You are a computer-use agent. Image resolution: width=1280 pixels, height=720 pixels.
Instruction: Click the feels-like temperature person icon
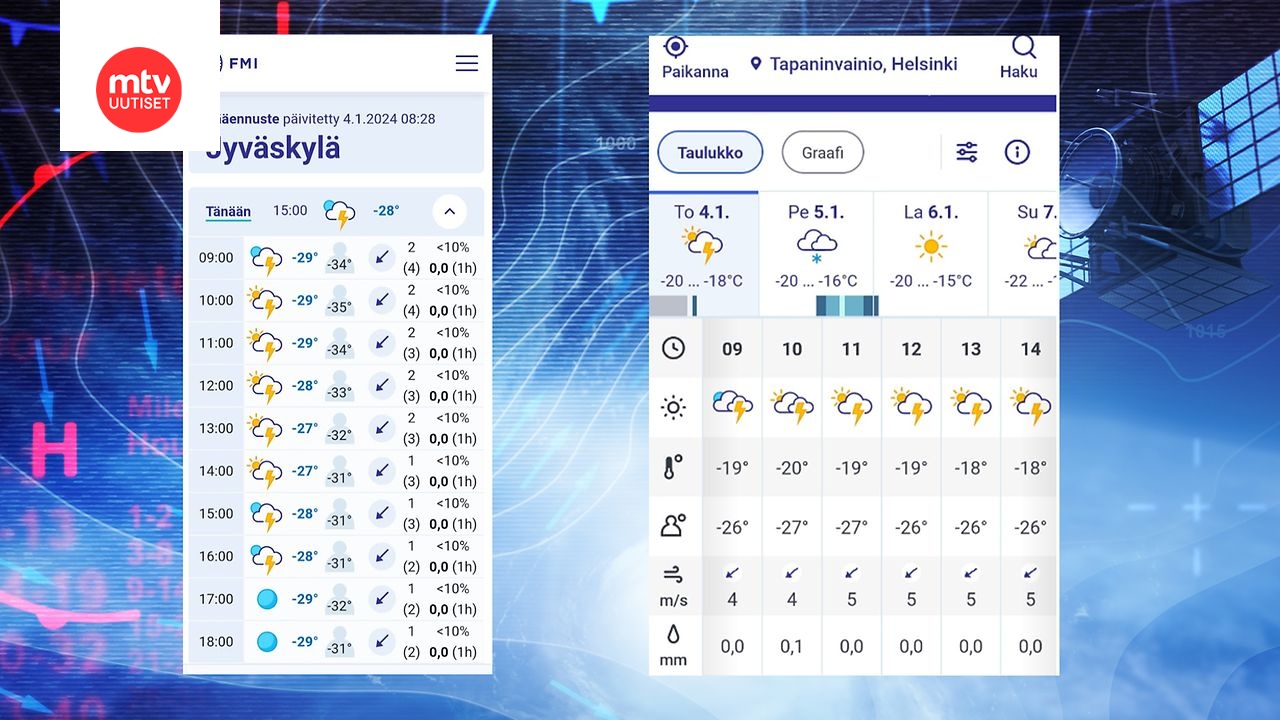pos(674,525)
